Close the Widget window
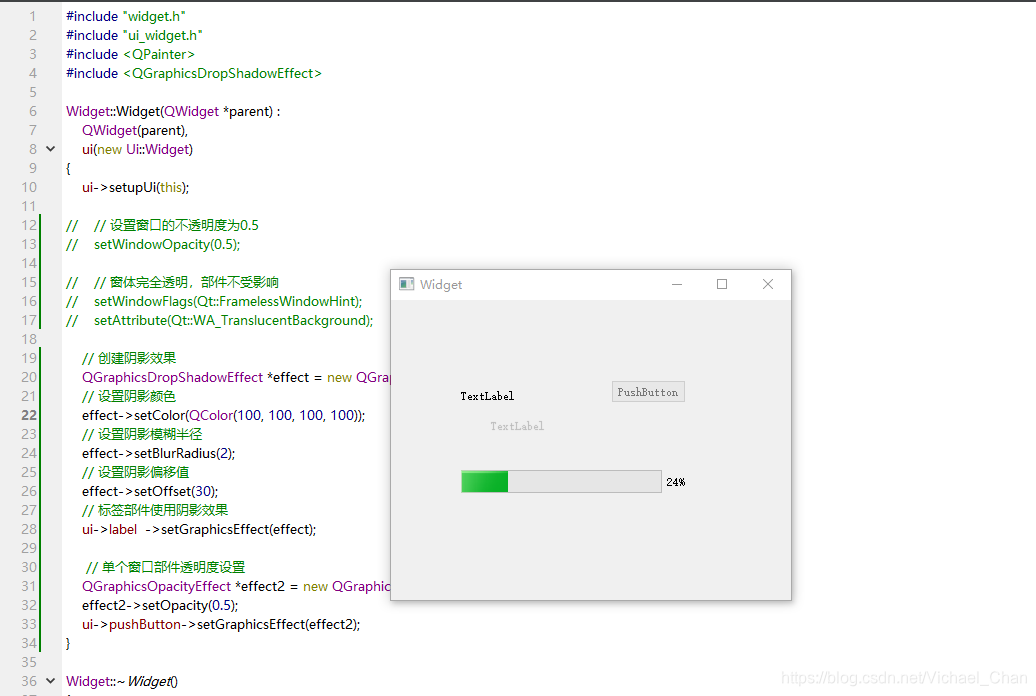The height and width of the screenshot is (696, 1036). point(768,284)
